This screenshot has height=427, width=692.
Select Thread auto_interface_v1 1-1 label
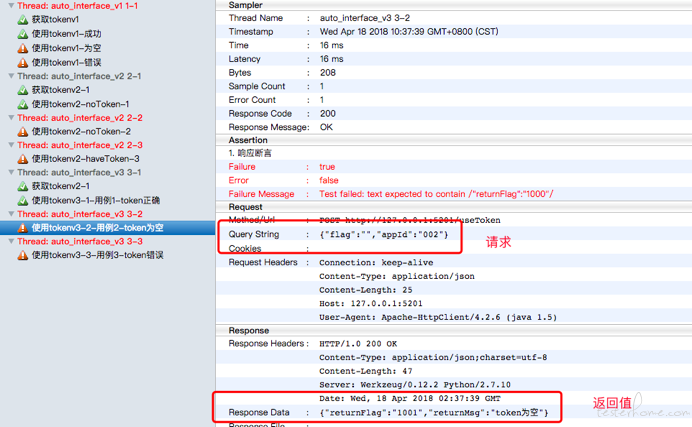(x=78, y=6)
